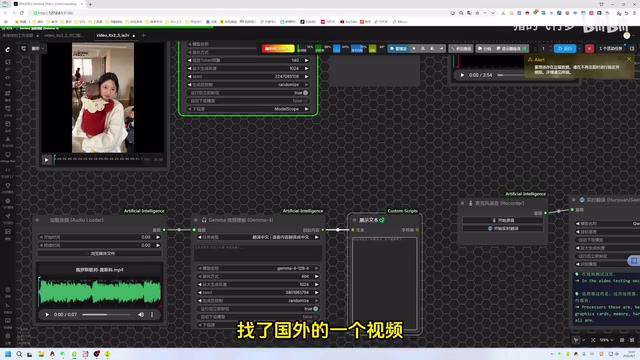Click the batch count field showing 1
The height and width of the screenshot is (360, 640).
tap(543, 49)
